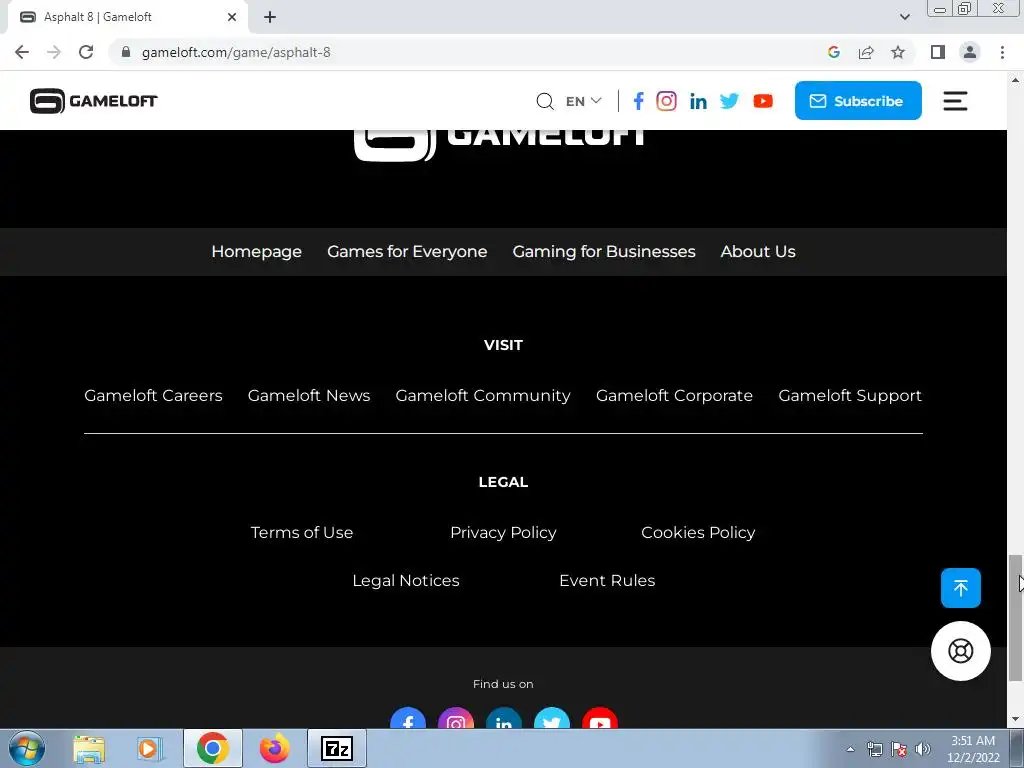Launch Windows Media Player from the taskbar

click(149, 749)
